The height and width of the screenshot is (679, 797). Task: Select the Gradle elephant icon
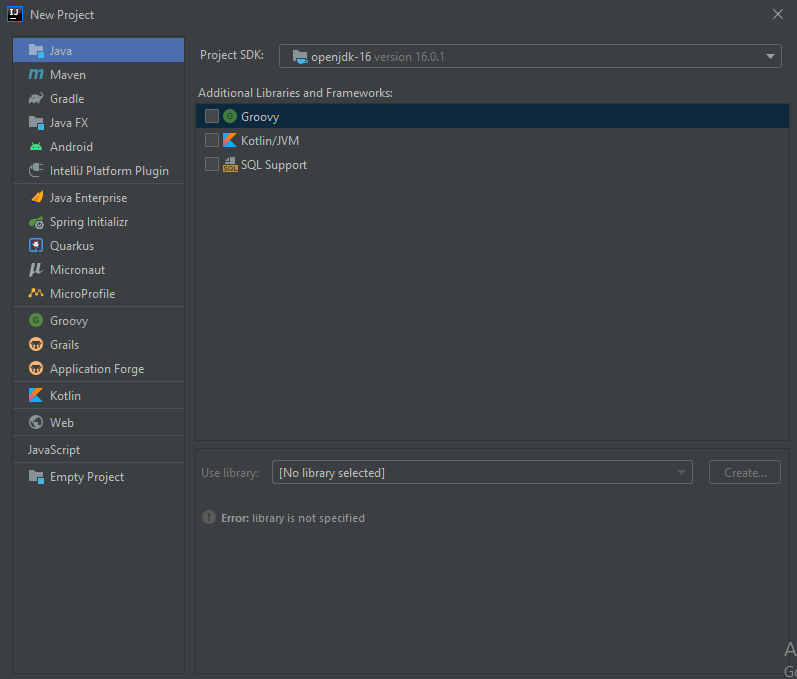click(x=36, y=99)
